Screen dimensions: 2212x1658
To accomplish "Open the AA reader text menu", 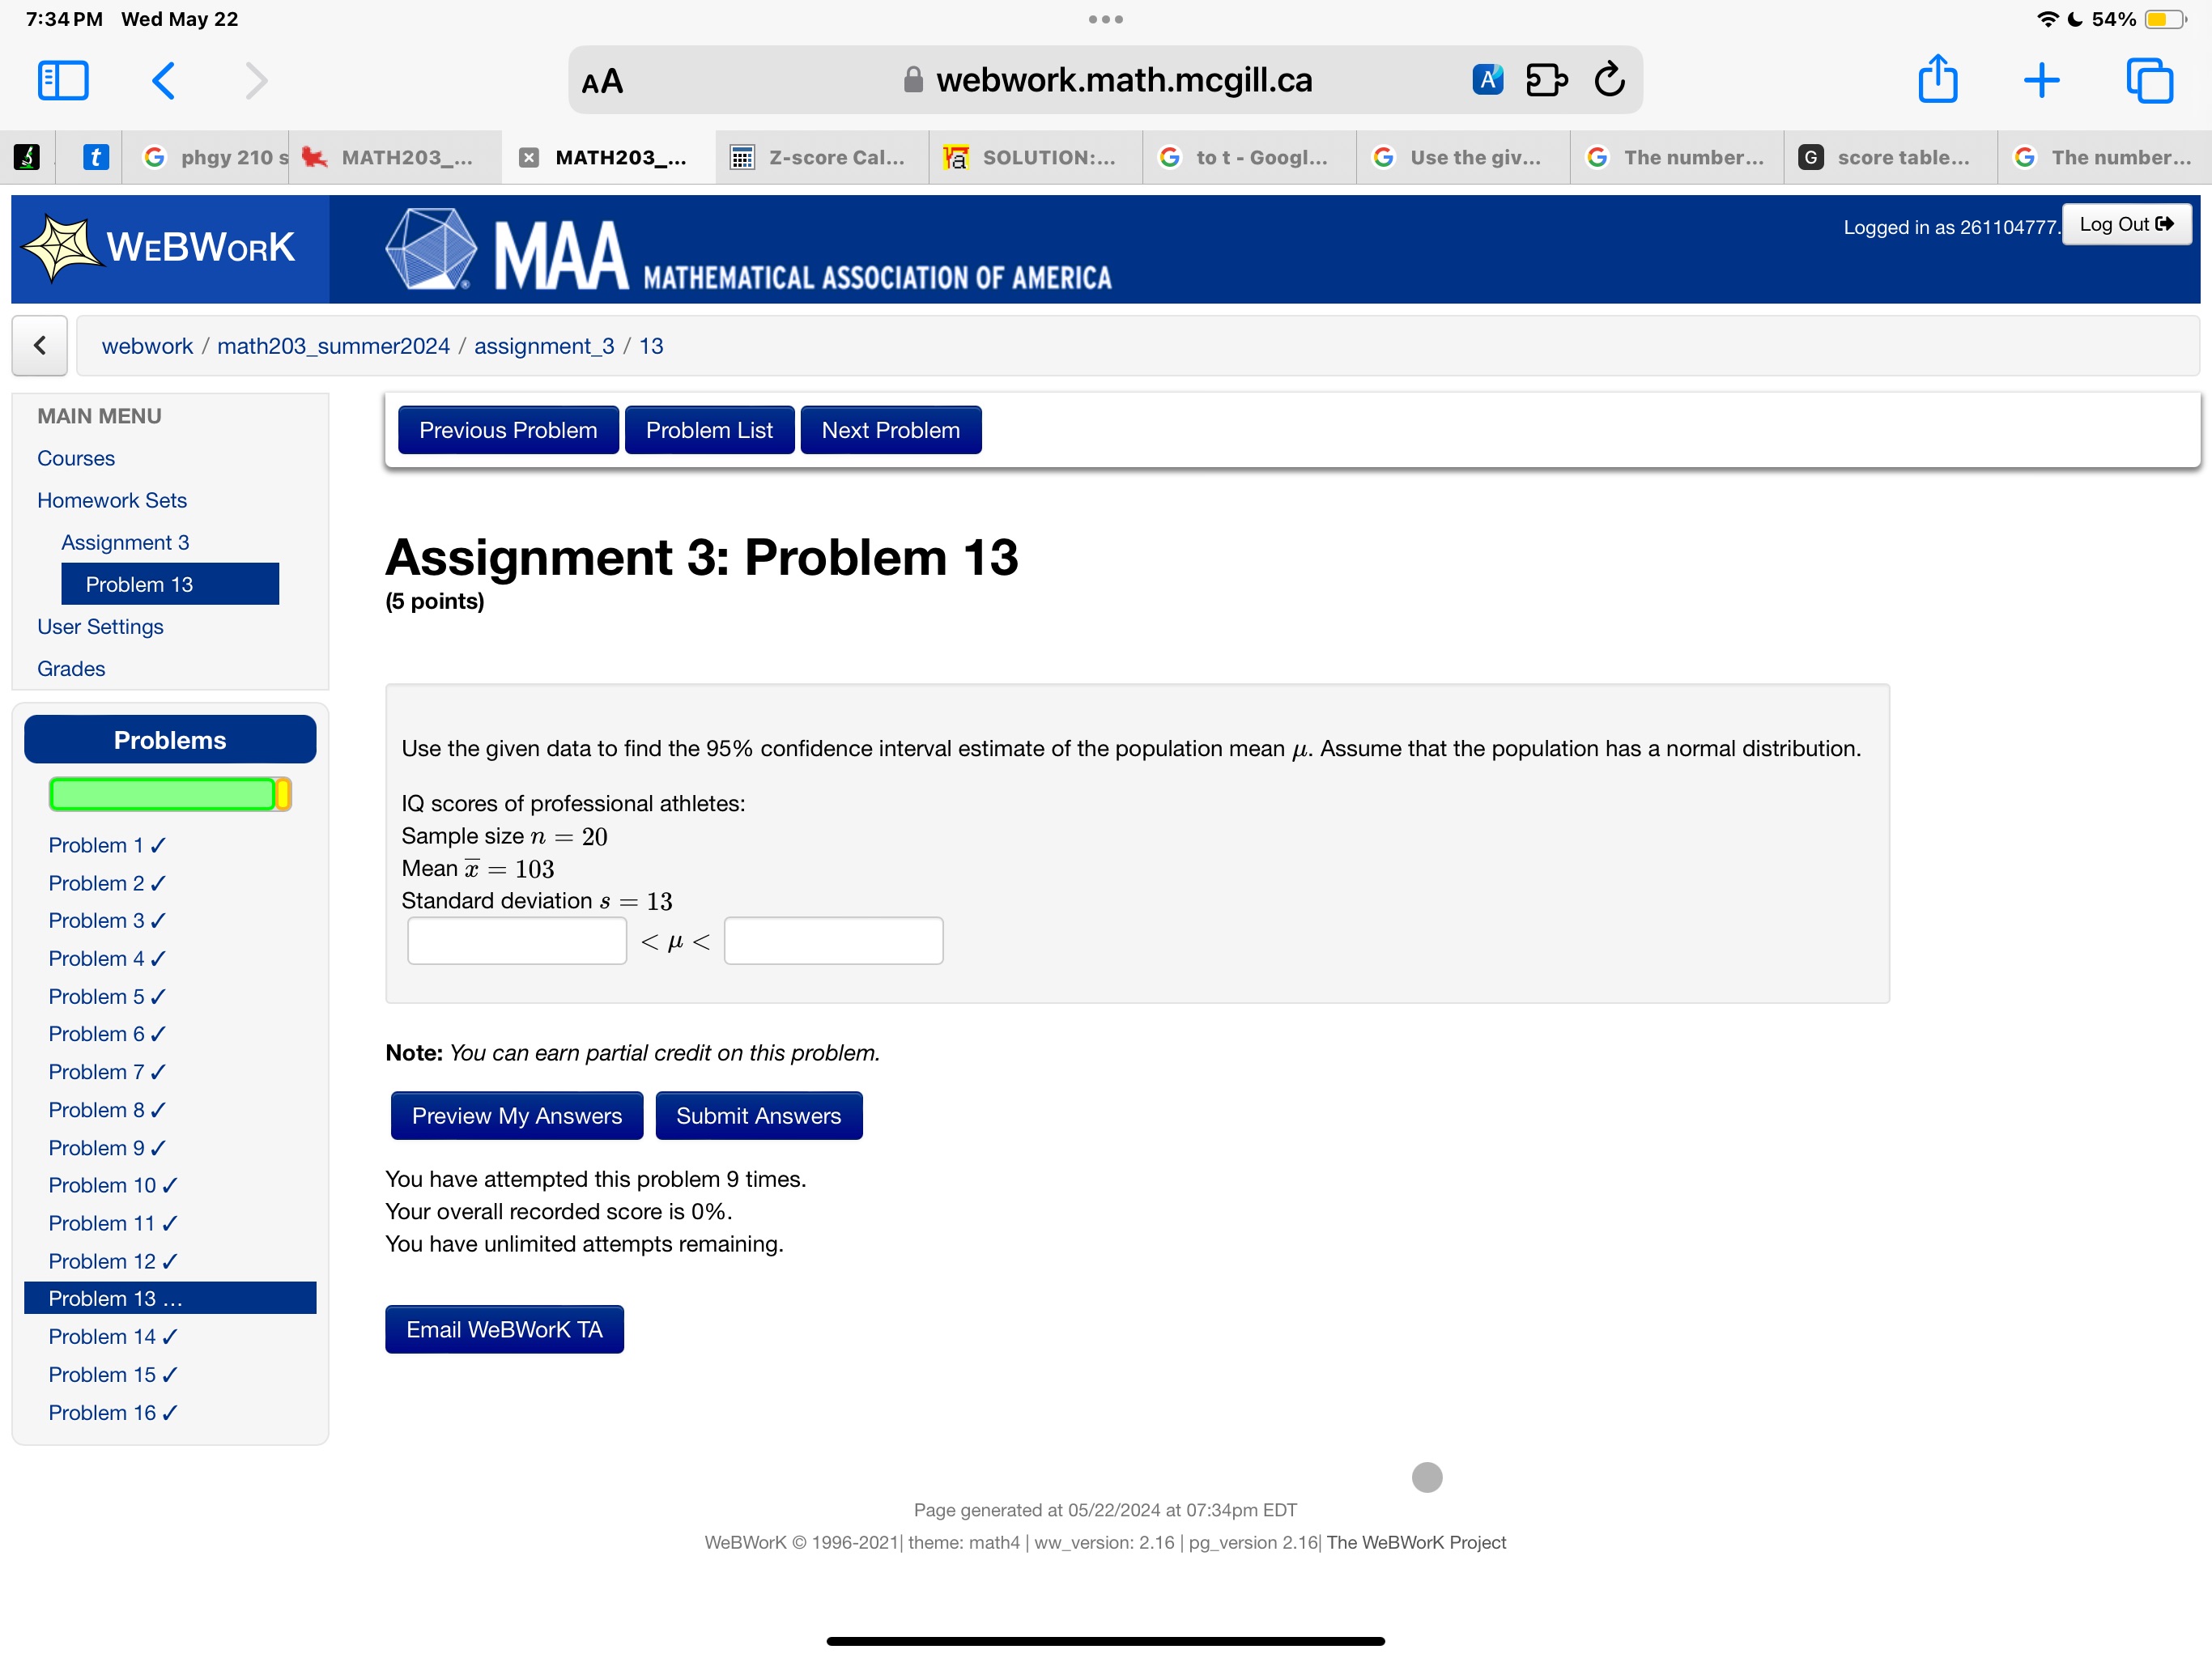I will [602, 81].
